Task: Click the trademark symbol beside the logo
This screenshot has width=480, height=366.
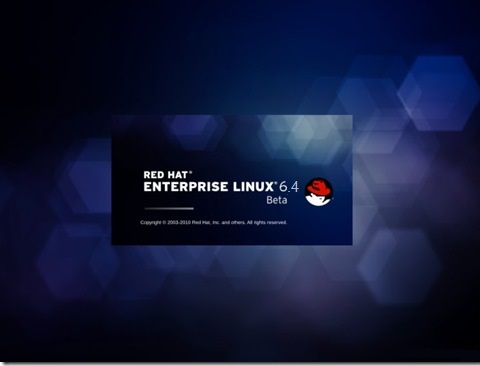Action: click(x=332, y=199)
